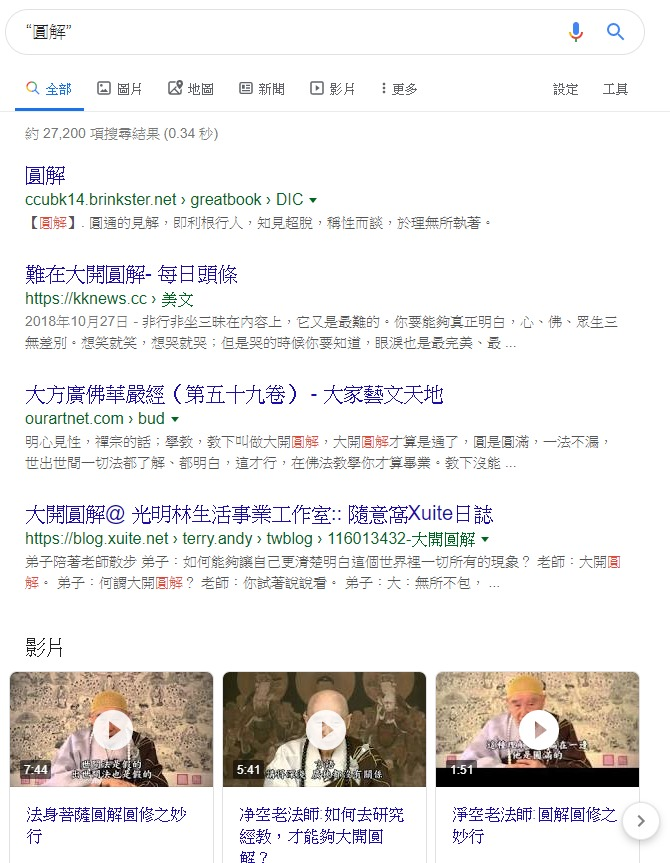This screenshot has height=863, width=670.
Task: Open the 圖片 images tab
Action: [x=119, y=89]
